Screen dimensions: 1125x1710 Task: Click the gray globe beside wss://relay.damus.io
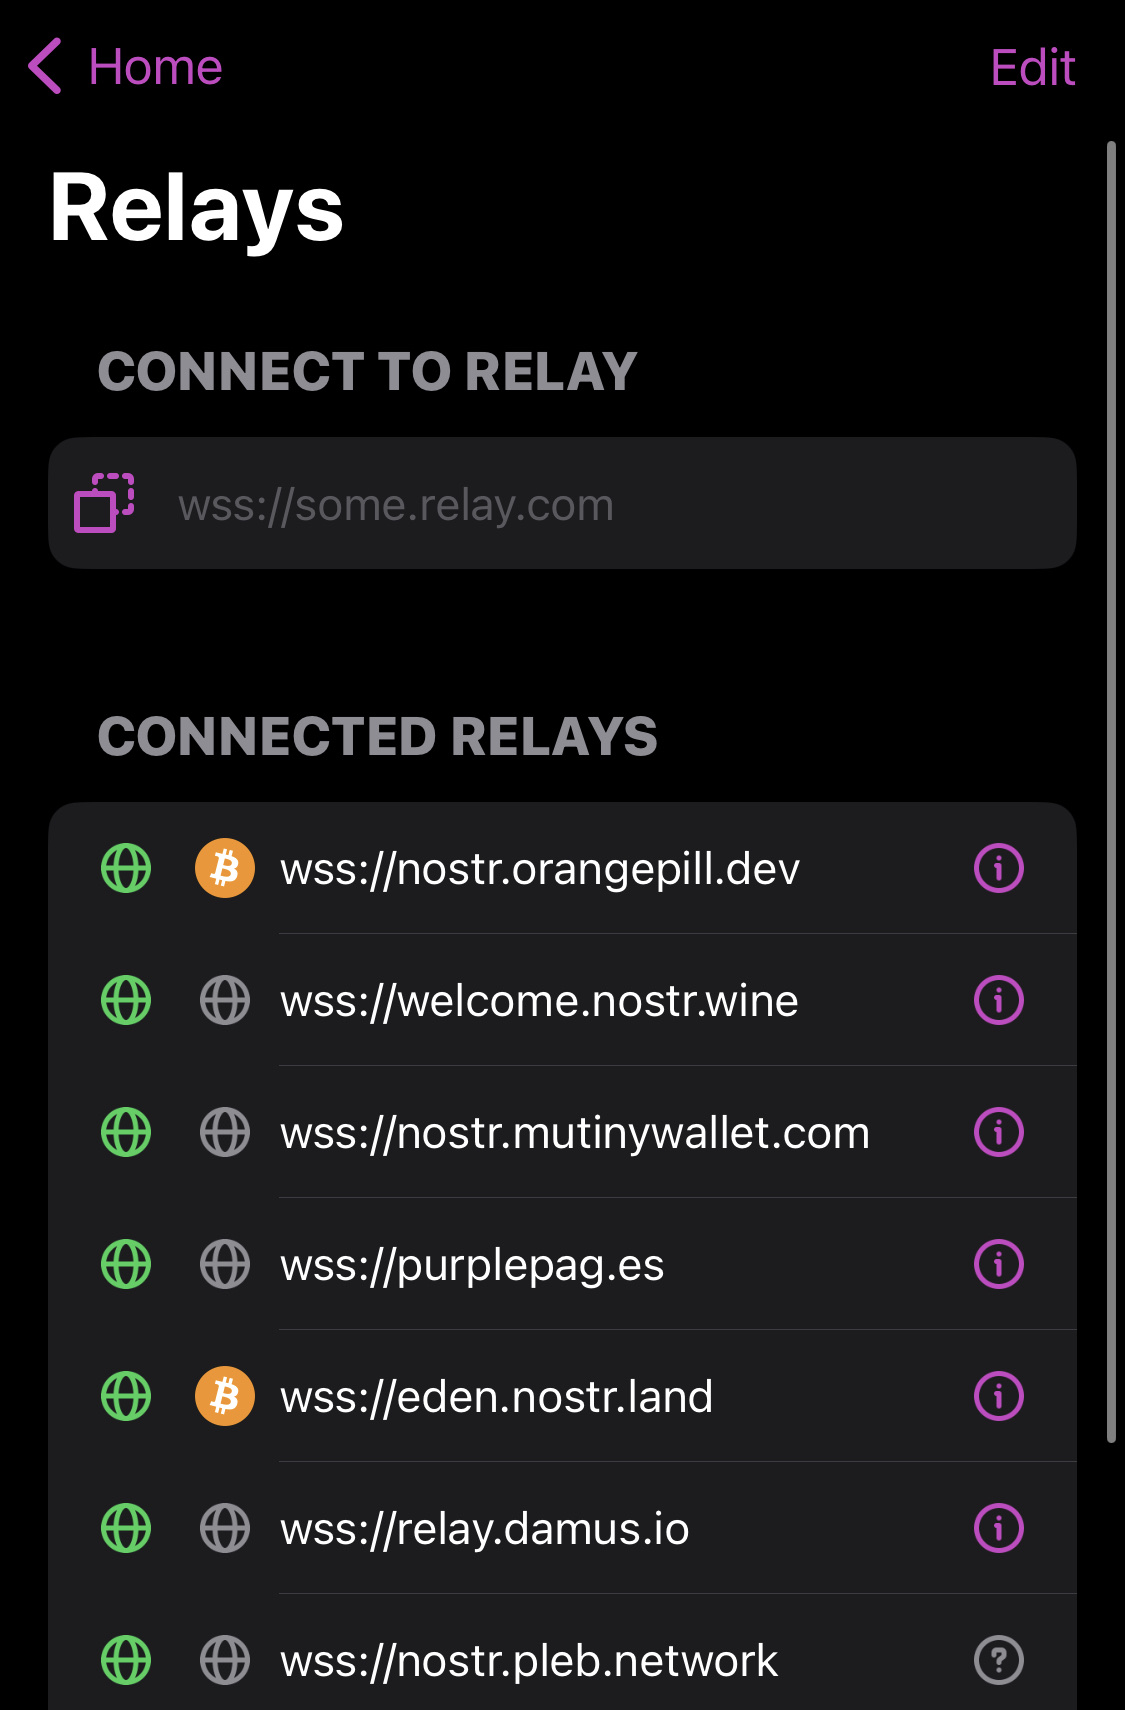point(225,1528)
